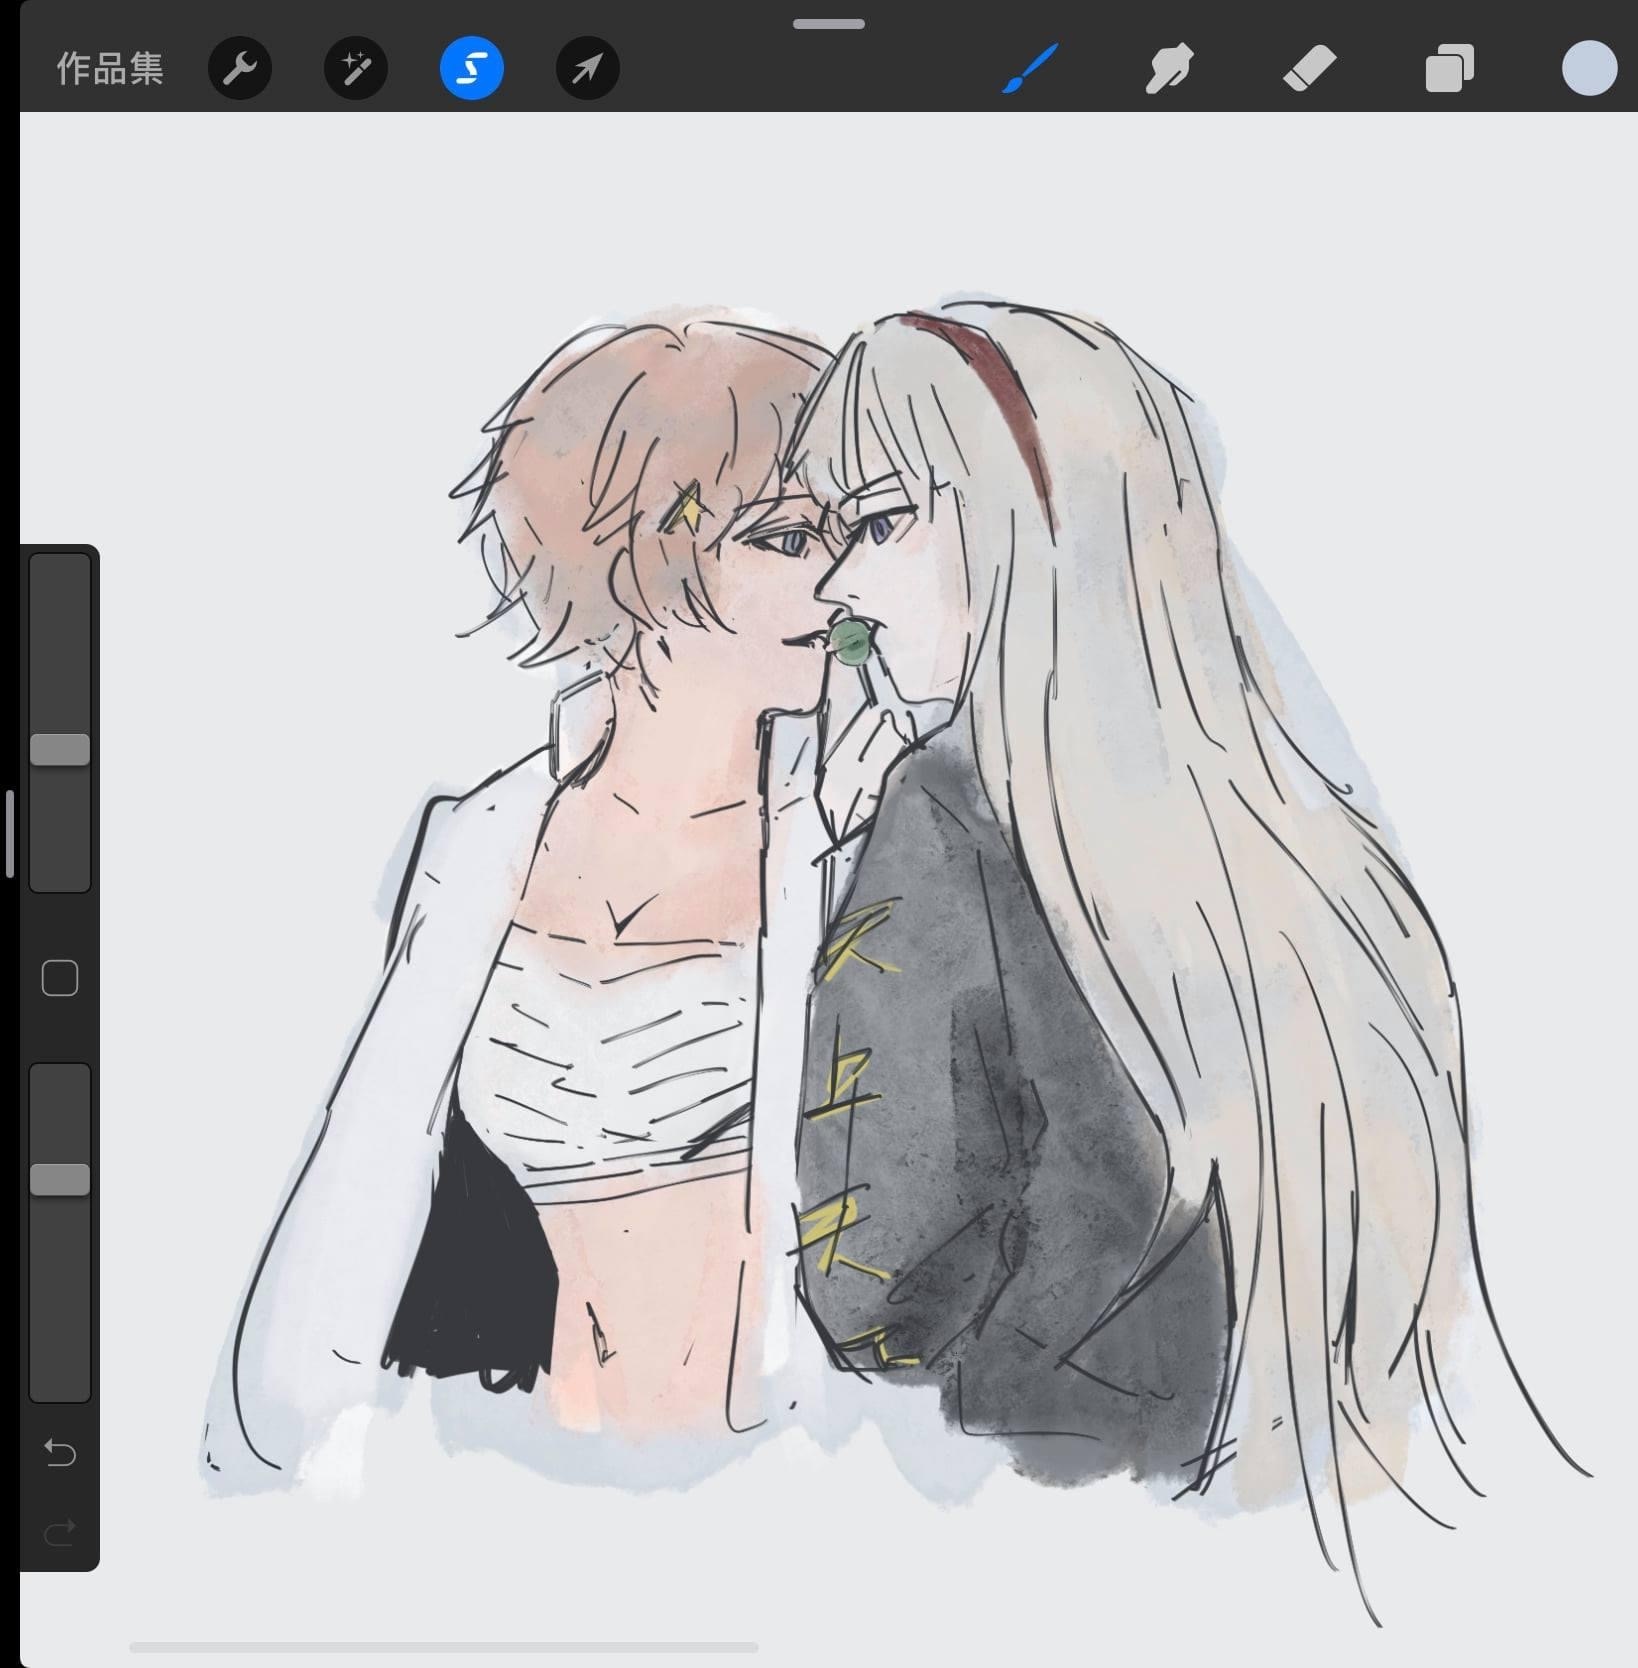Toggle the Selection tool

[x=472, y=68]
